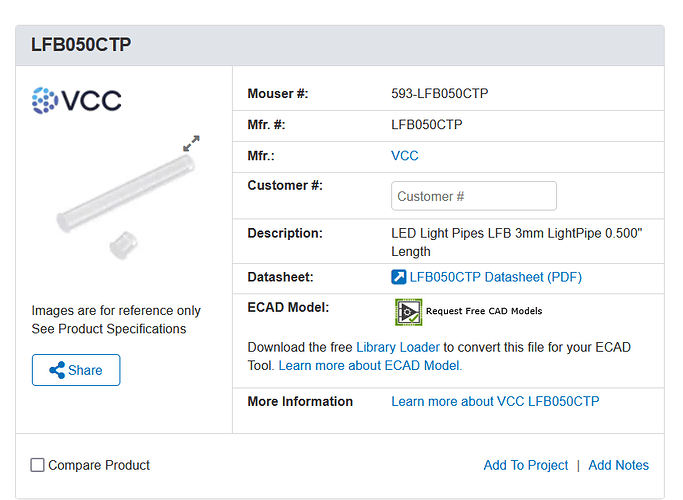Viewport: 683px width, 500px height.
Task: Click the LFB050CTP product title header
Action: click(81, 45)
